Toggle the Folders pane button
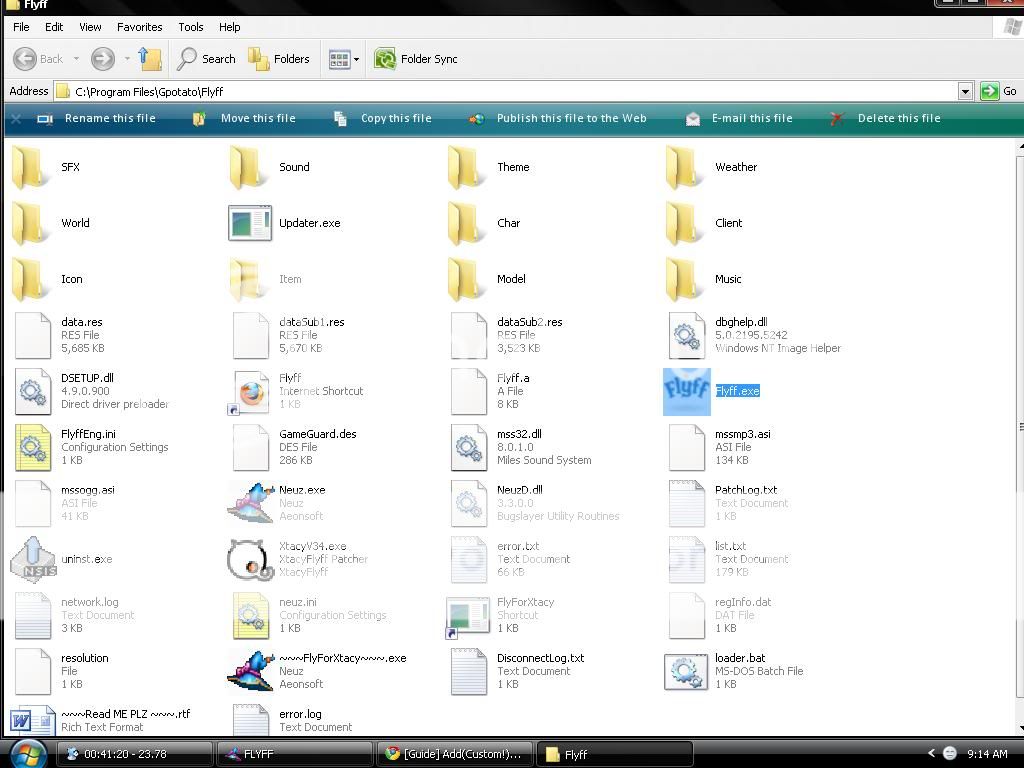 point(279,59)
